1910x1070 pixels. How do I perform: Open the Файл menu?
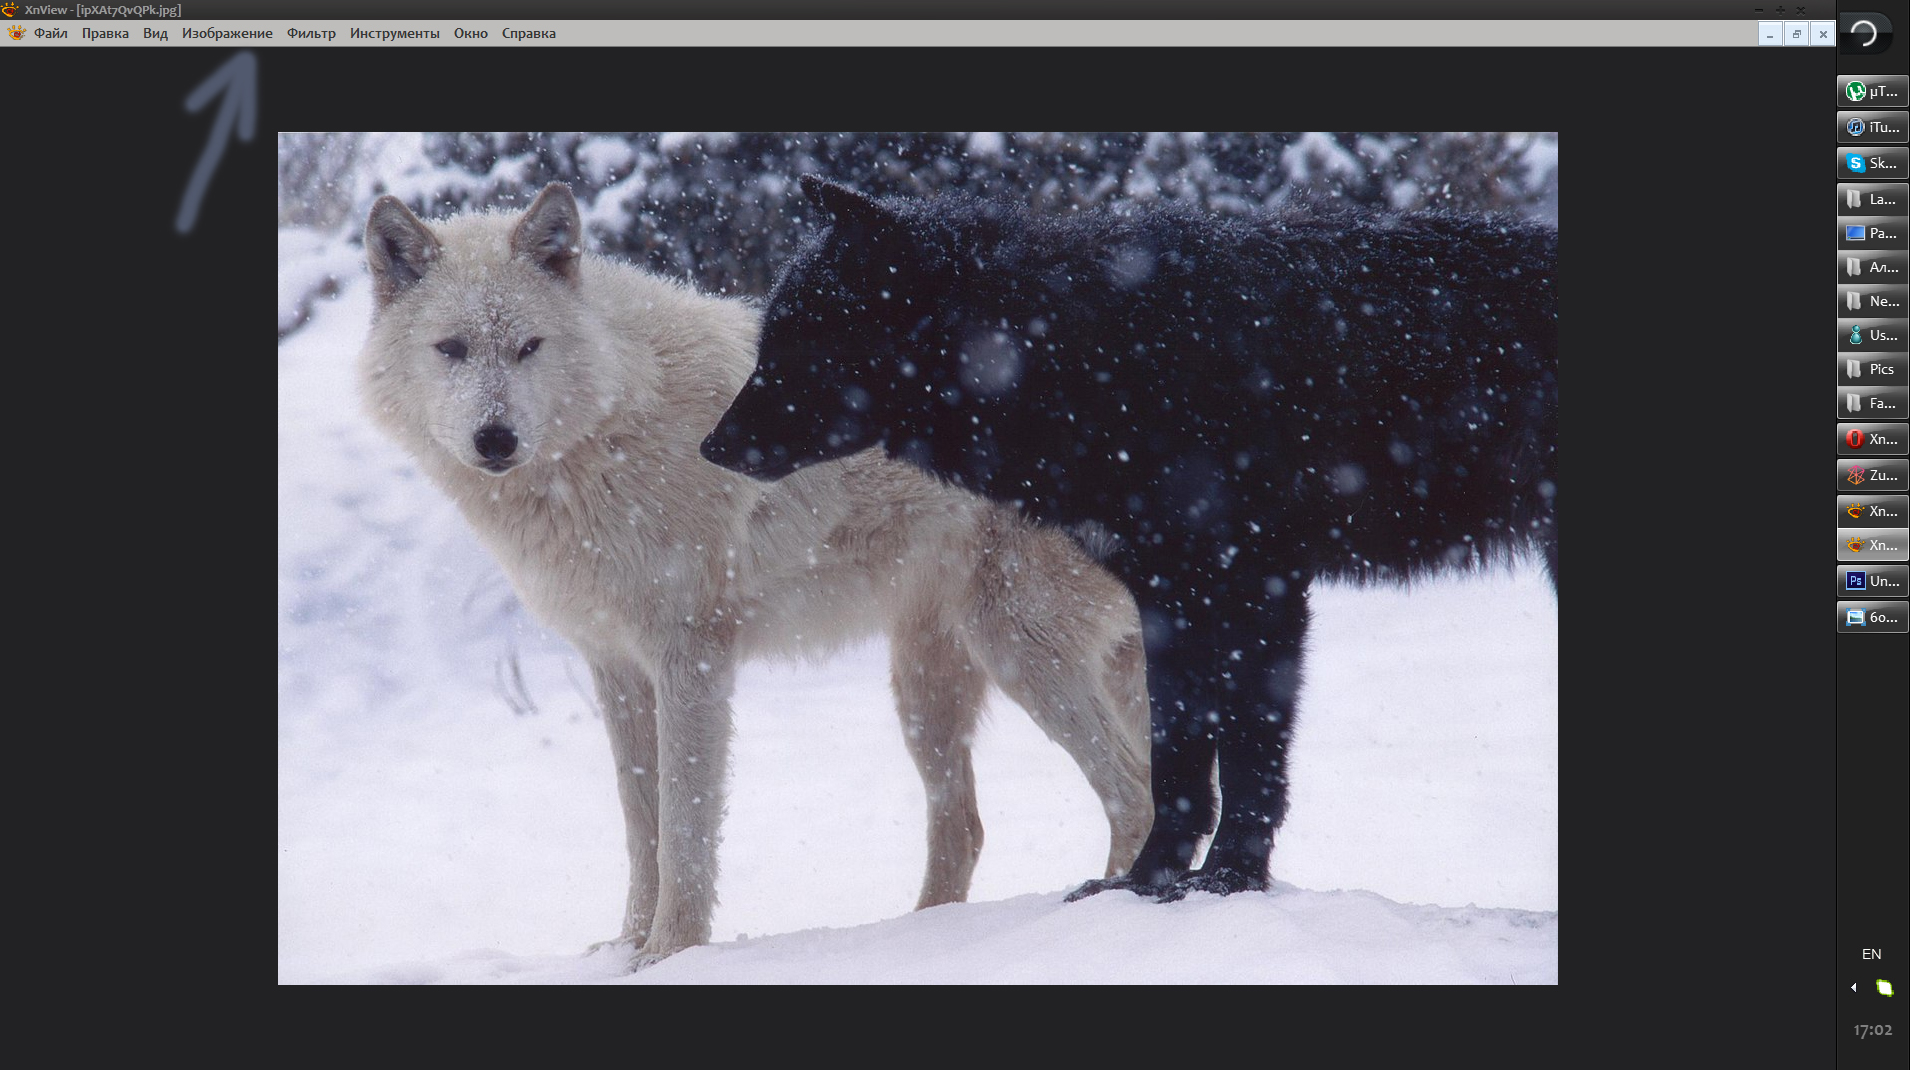(x=51, y=33)
